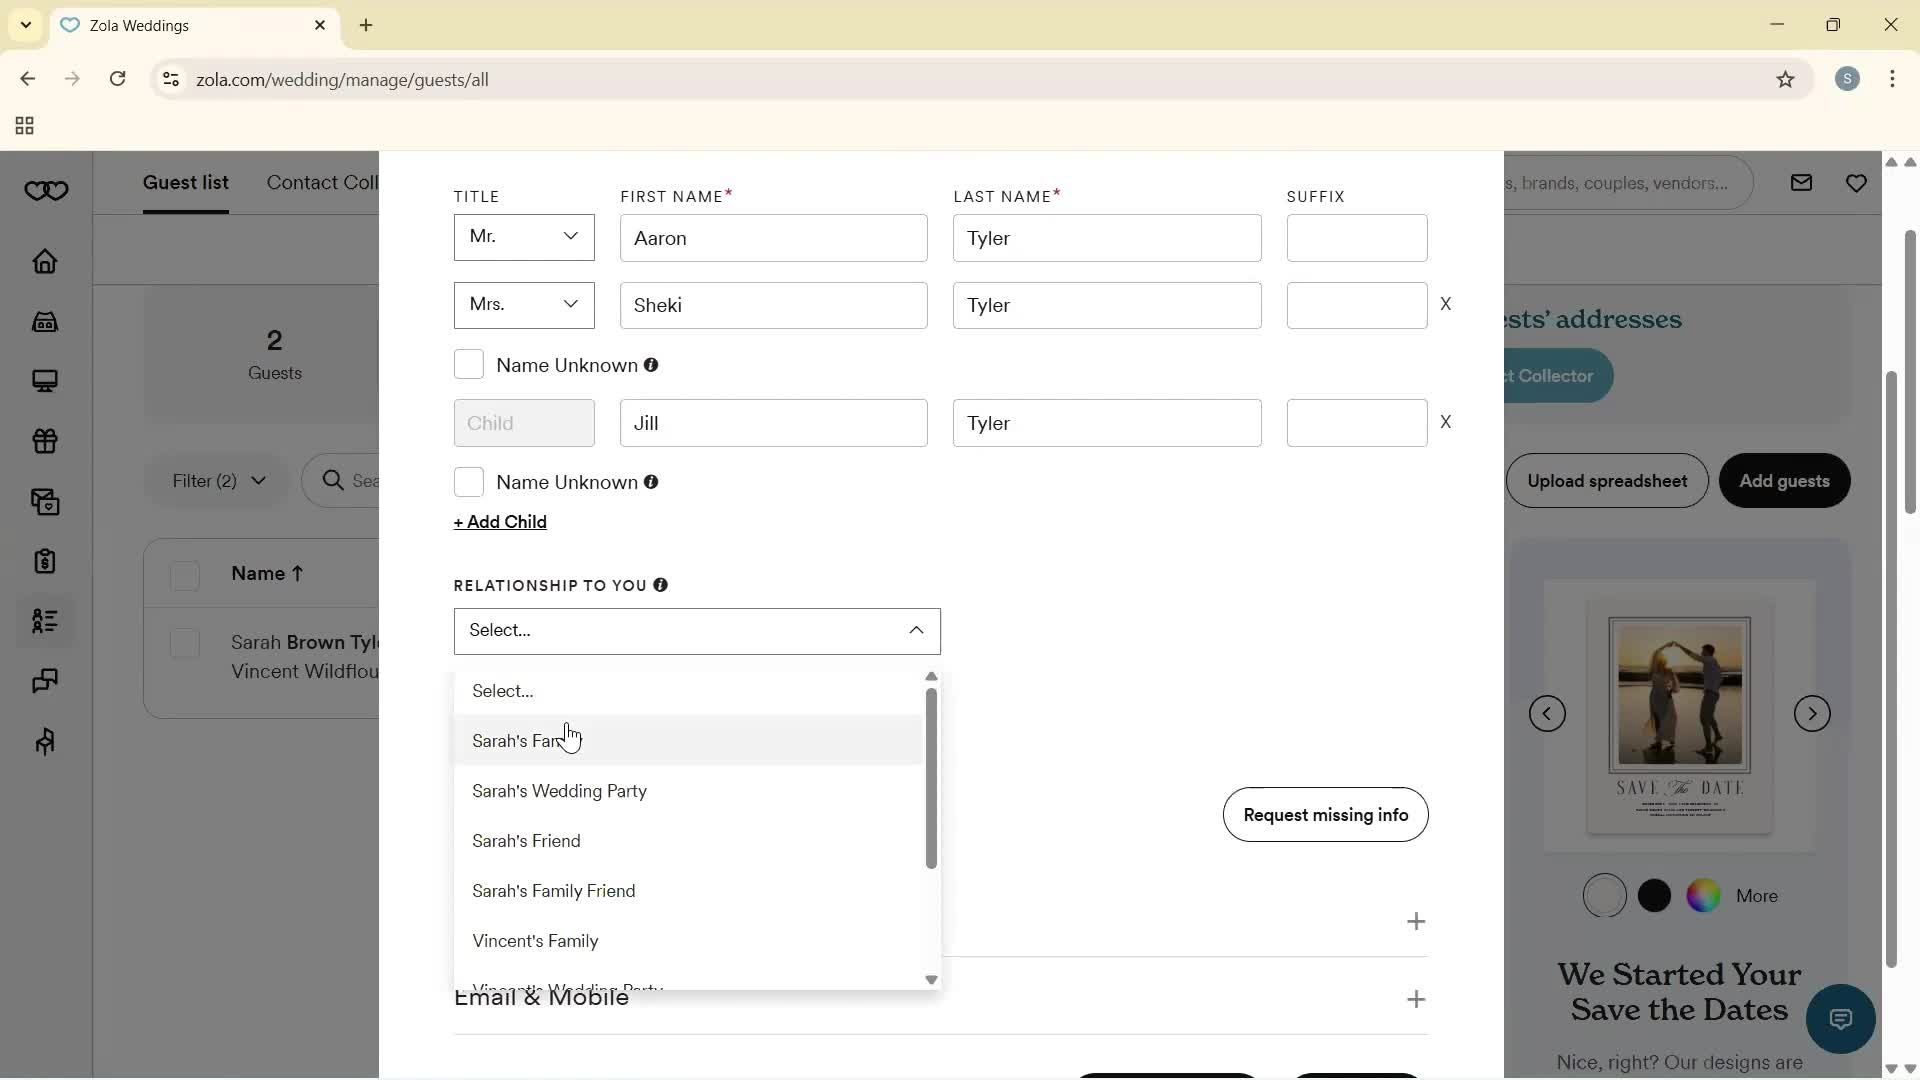The width and height of the screenshot is (1920, 1080).
Task: Click the Request missing info button
Action: pos(1325,815)
